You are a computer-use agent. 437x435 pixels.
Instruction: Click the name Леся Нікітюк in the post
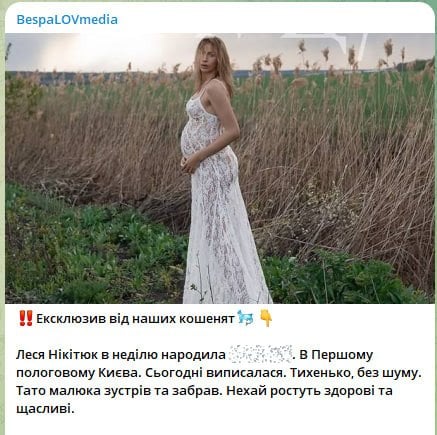pos(57,355)
